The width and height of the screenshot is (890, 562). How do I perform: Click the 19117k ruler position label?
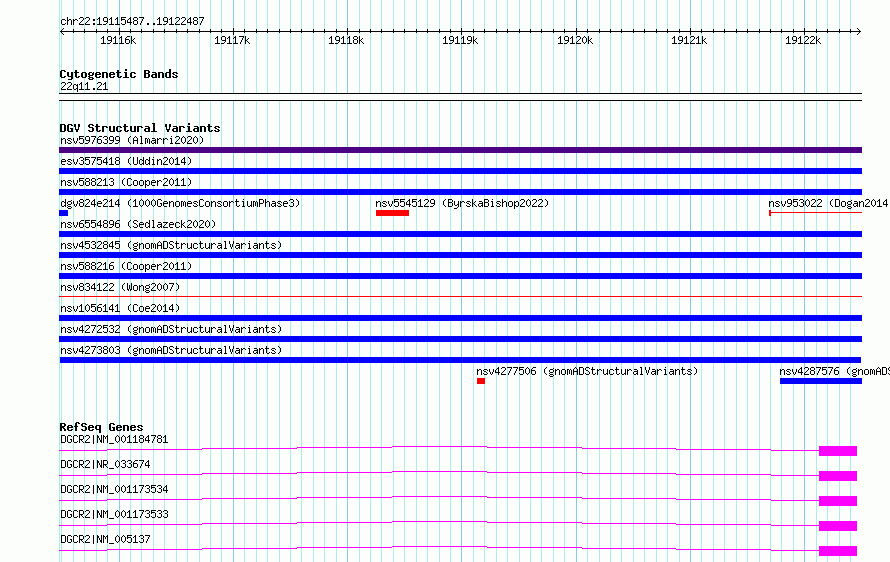coord(232,40)
